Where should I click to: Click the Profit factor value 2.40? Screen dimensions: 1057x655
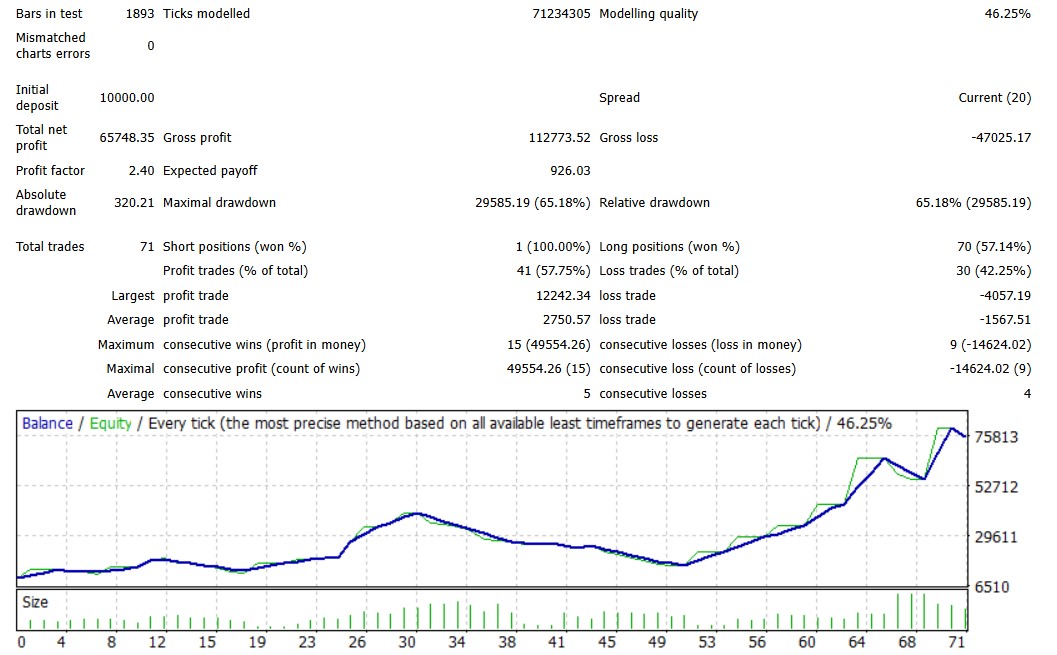[x=142, y=170]
